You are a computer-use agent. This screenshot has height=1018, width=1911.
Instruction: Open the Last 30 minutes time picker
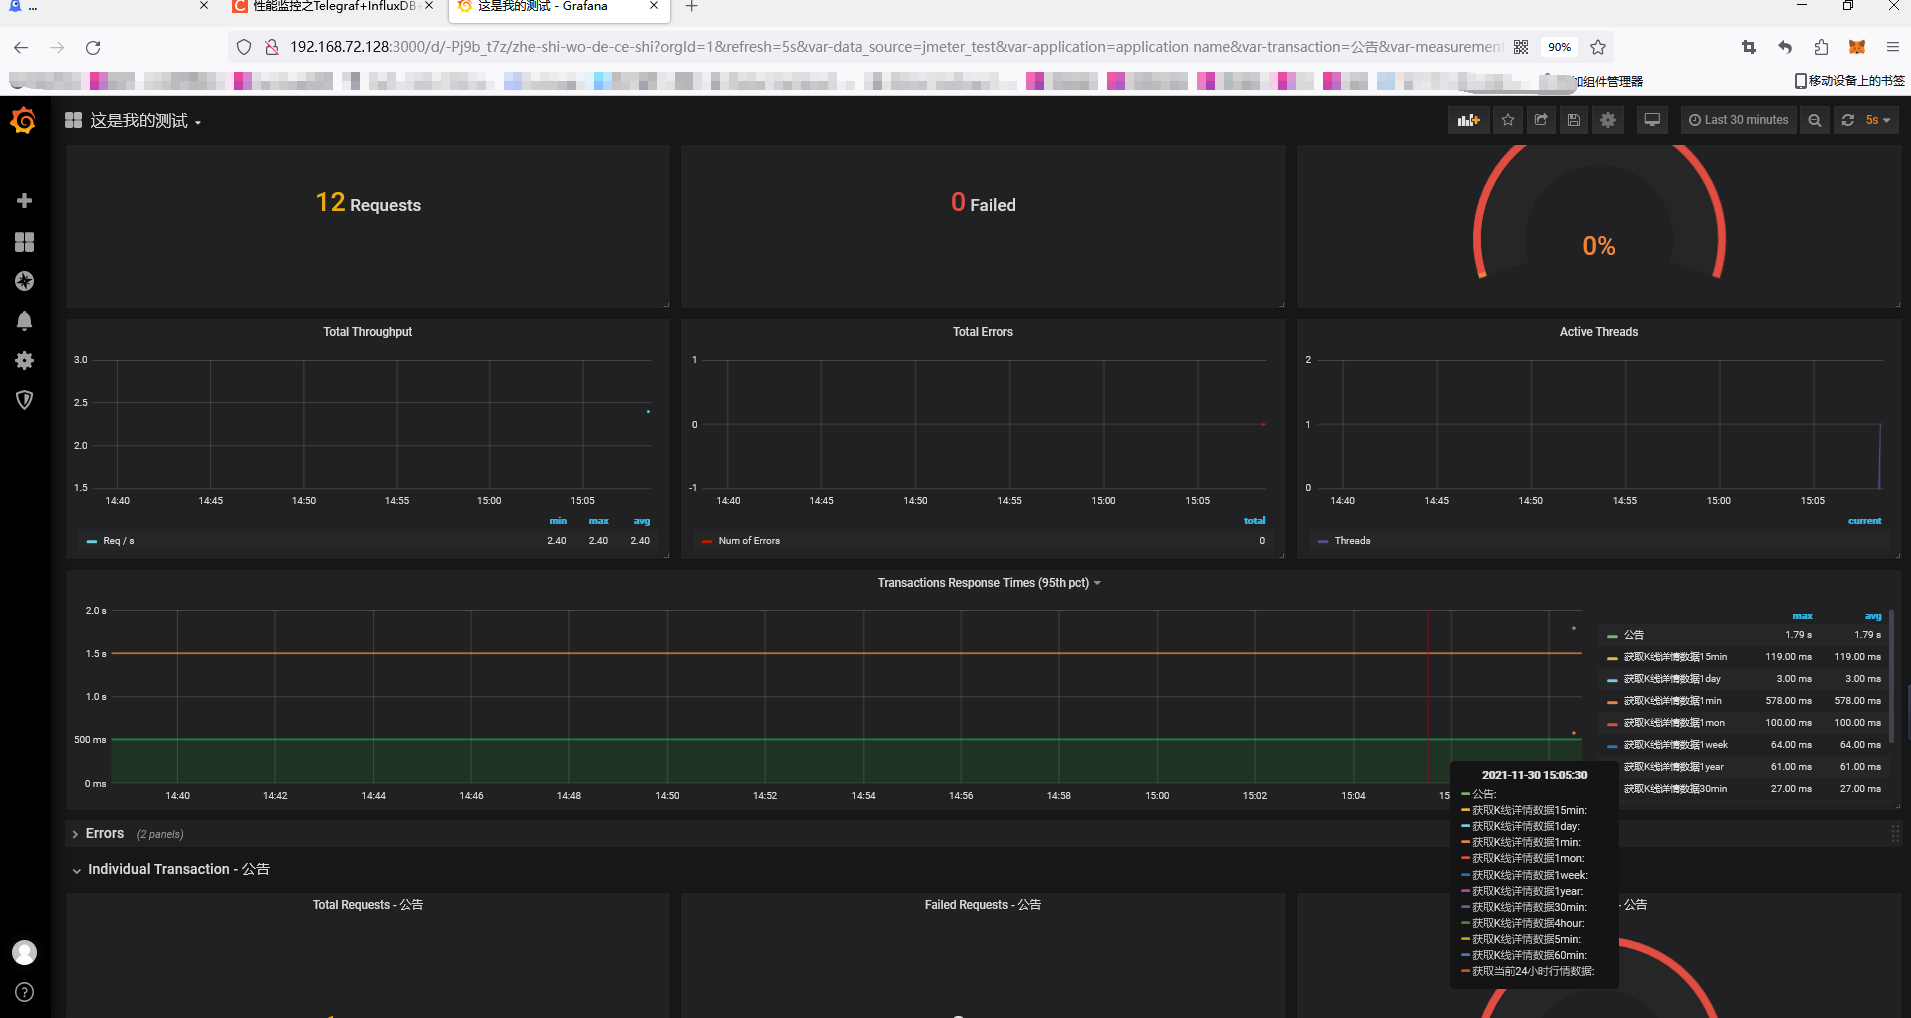(1739, 120)
